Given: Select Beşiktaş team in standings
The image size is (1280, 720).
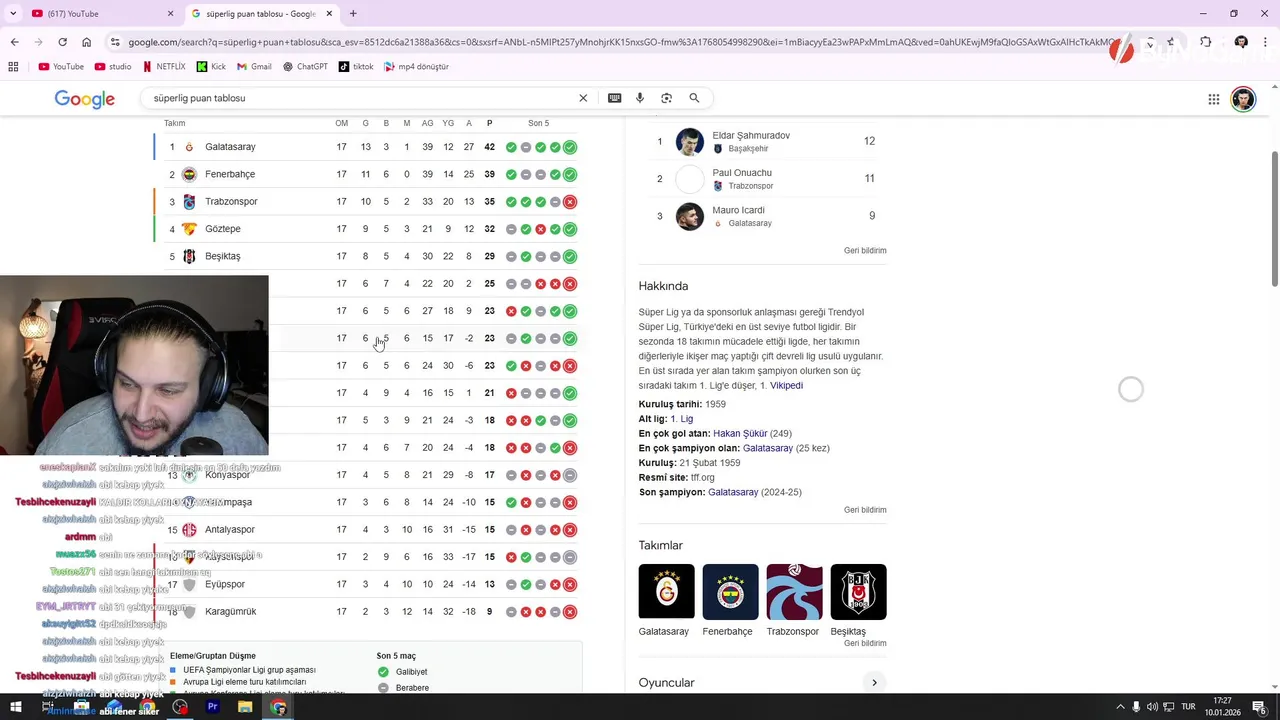Looking at the screenshot, I should (x=222, y=256).
